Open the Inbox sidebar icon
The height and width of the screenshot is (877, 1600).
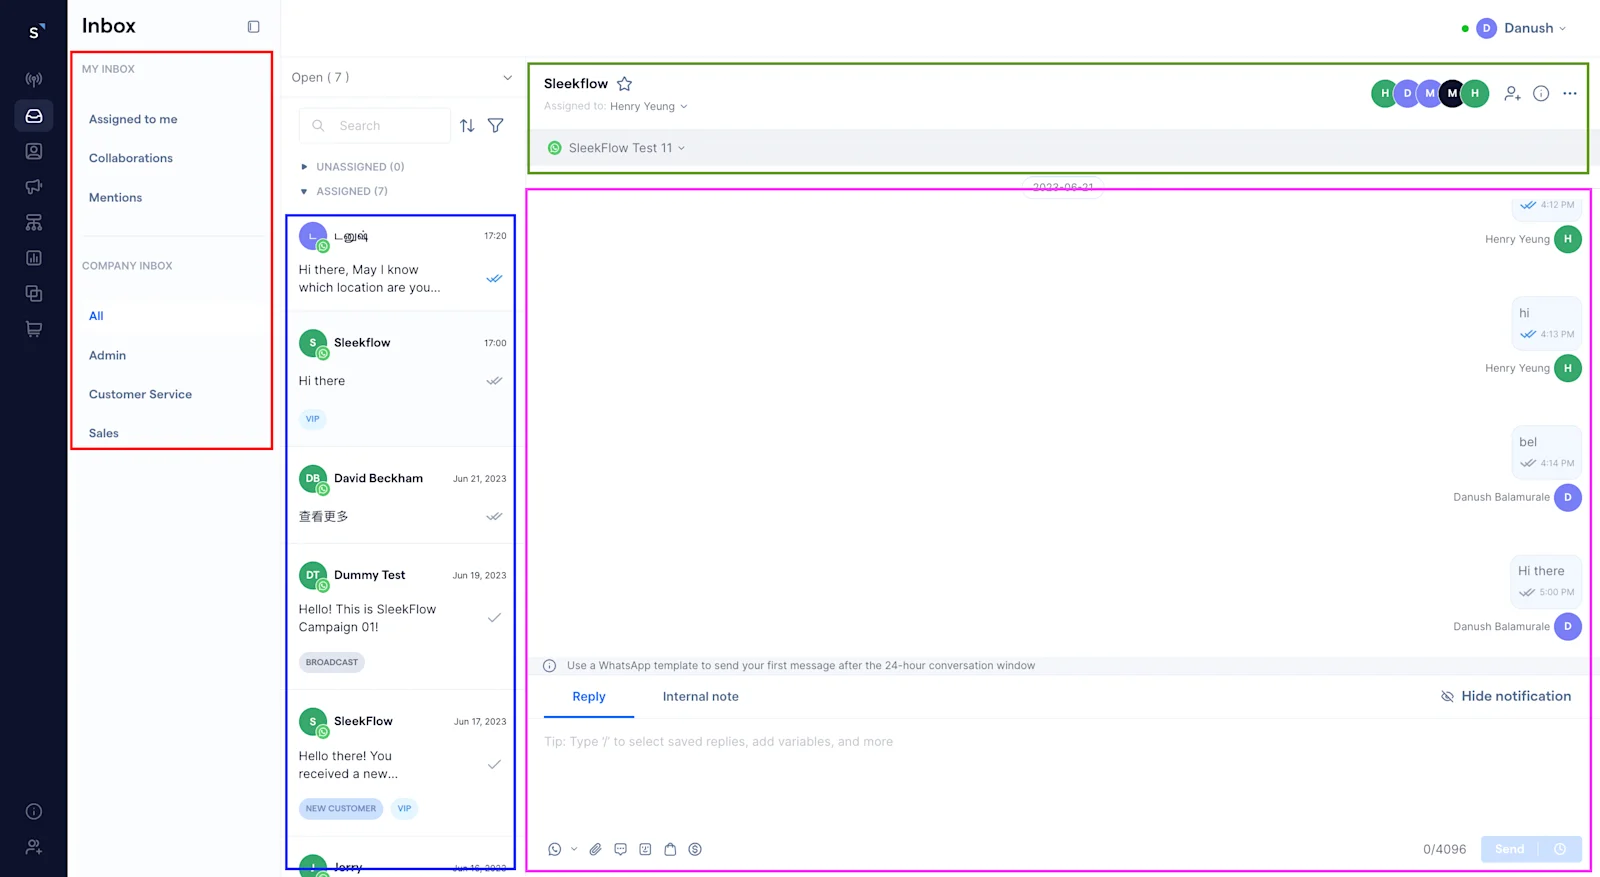point(34,116)
